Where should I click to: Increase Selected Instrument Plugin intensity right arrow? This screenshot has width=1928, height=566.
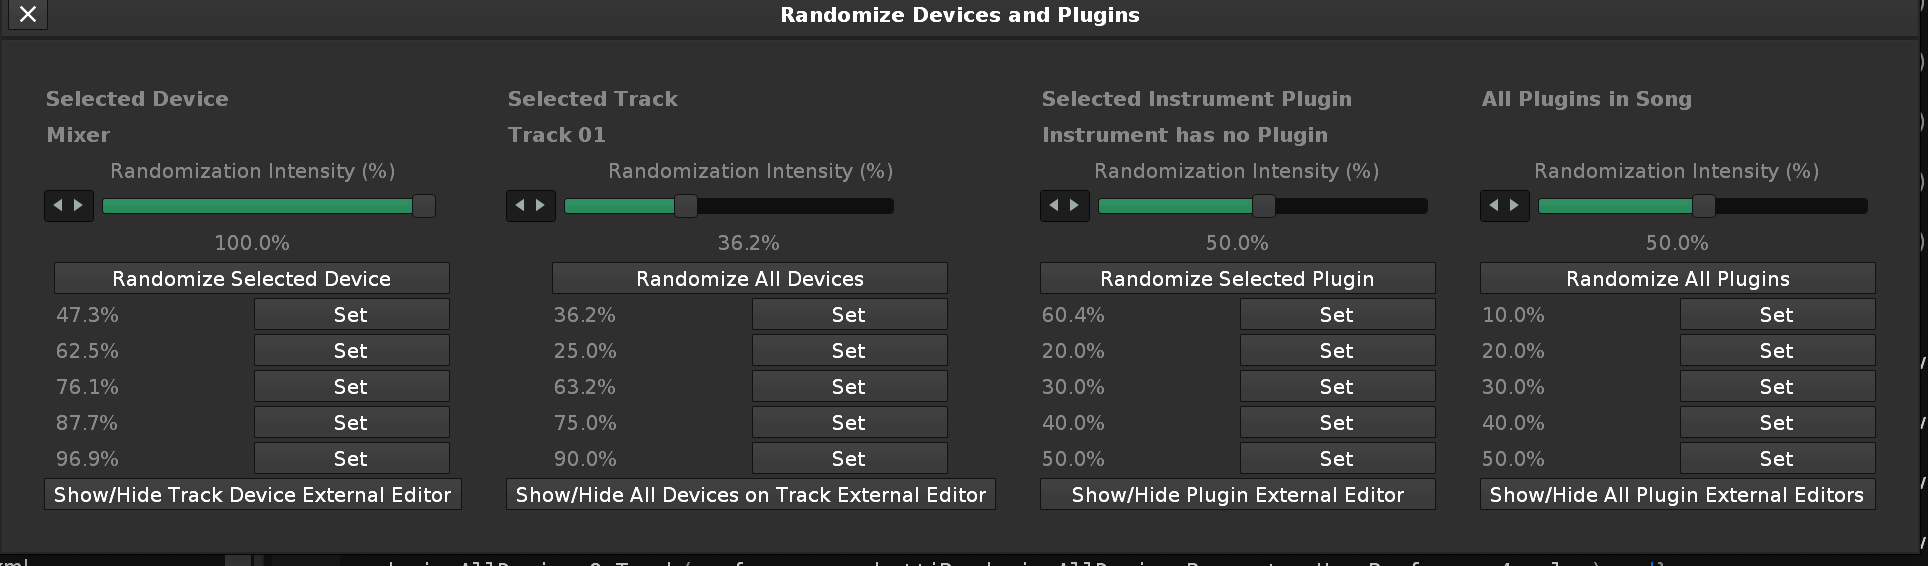(x=1075, y=206)
